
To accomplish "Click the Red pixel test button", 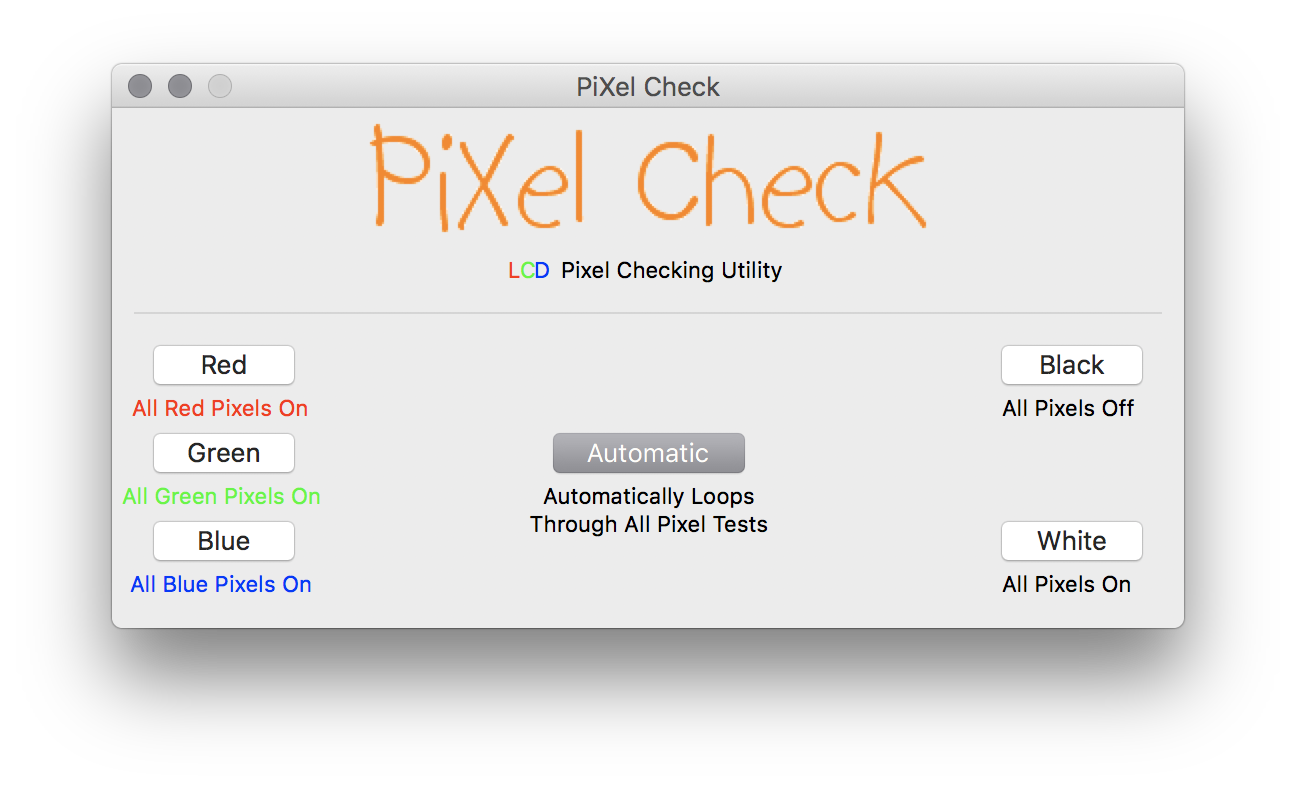I will click(224, 365).
